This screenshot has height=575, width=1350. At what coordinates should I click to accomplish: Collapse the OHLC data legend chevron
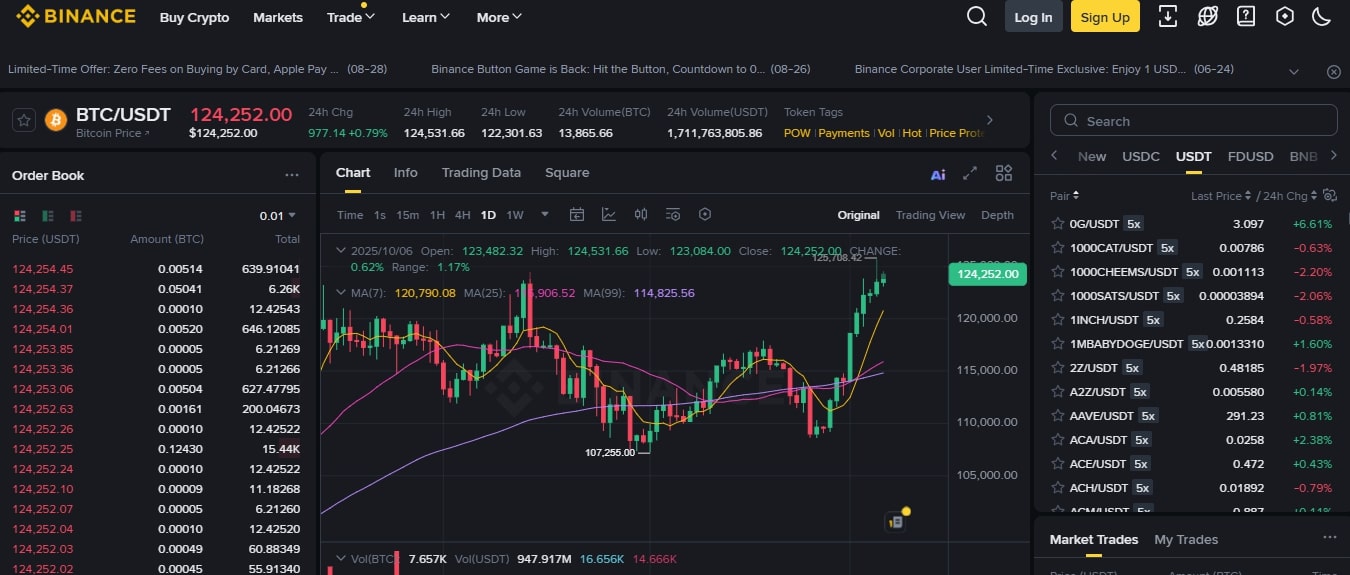pyautogui.click(x=341, y=251)
